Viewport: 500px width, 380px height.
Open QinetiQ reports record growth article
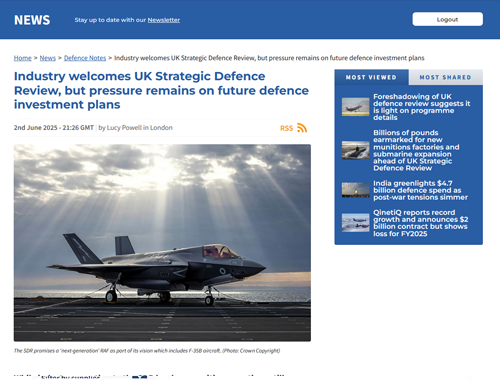[421, 223]
